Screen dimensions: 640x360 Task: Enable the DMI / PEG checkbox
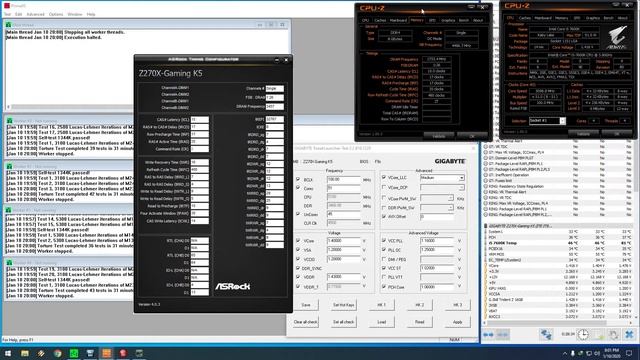tap(384, 259)
